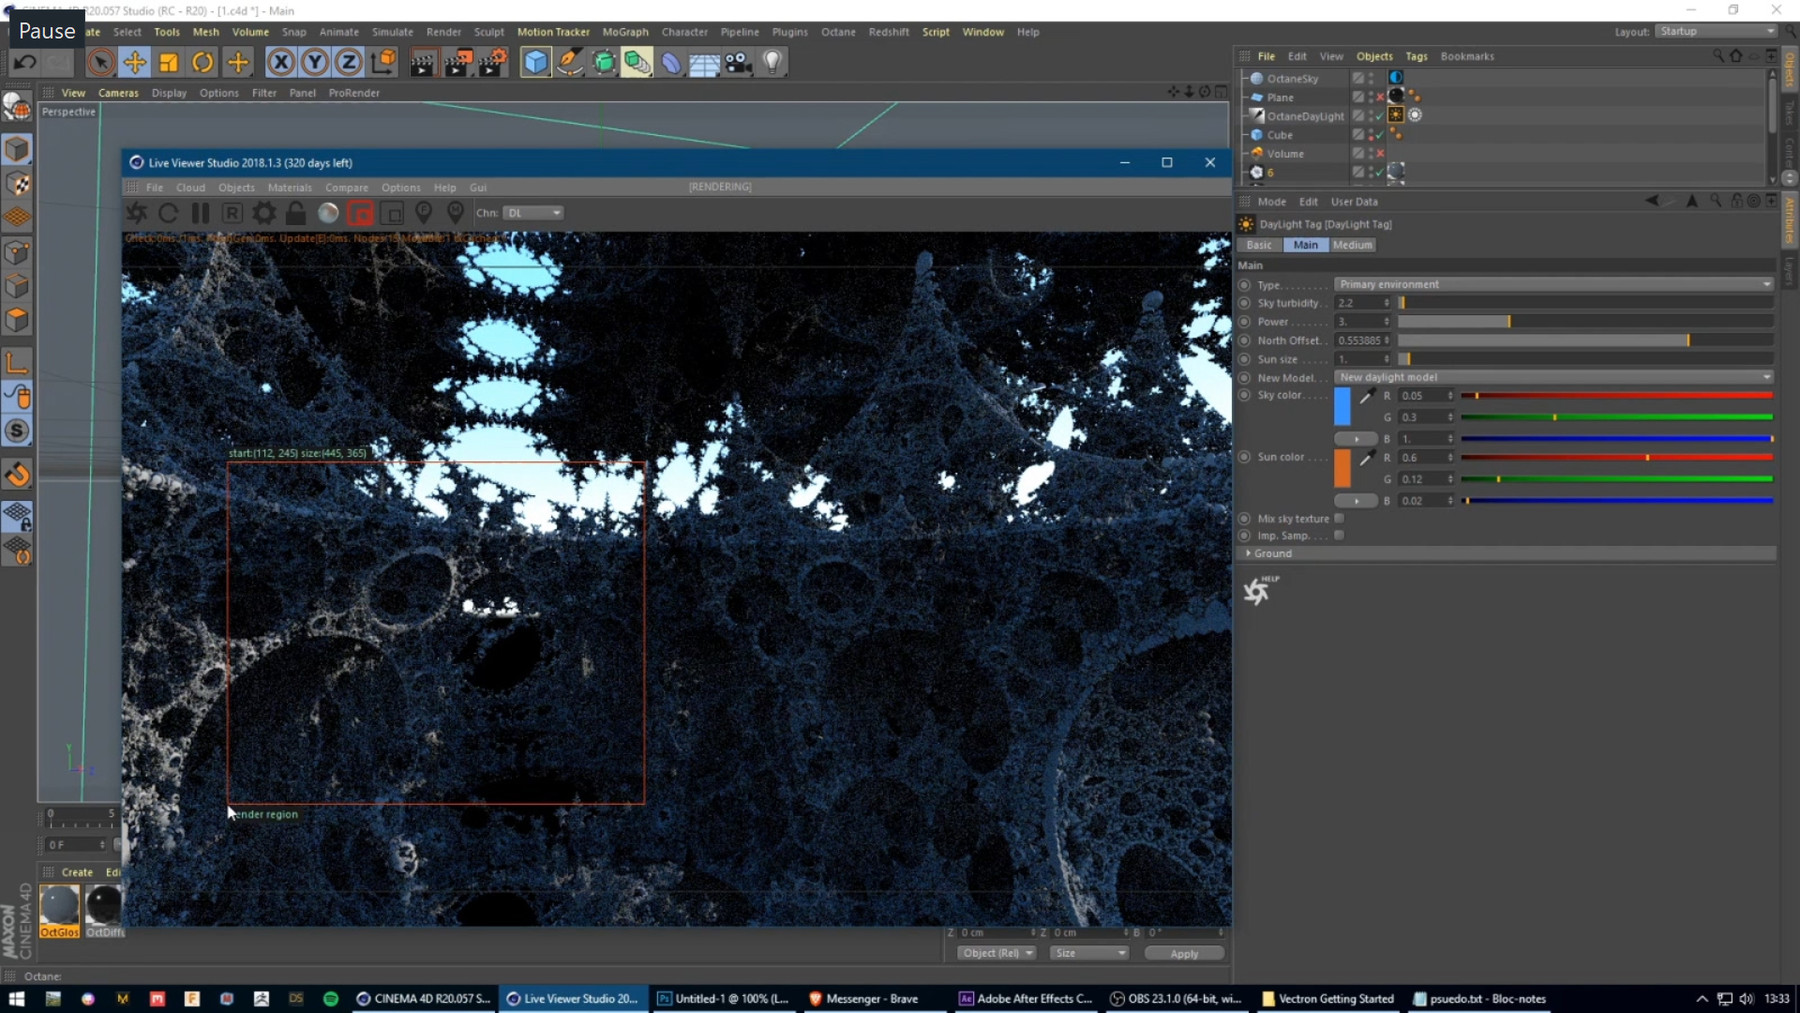Click the blue Sky color swatch
Screen dimensions: 1800x1013
[1344, 405]
